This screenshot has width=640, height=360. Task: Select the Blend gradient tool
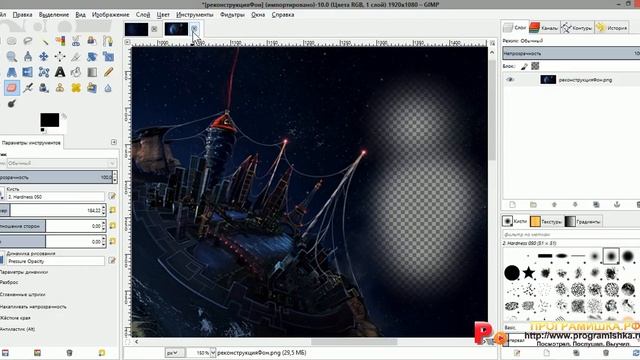(92, 72)
